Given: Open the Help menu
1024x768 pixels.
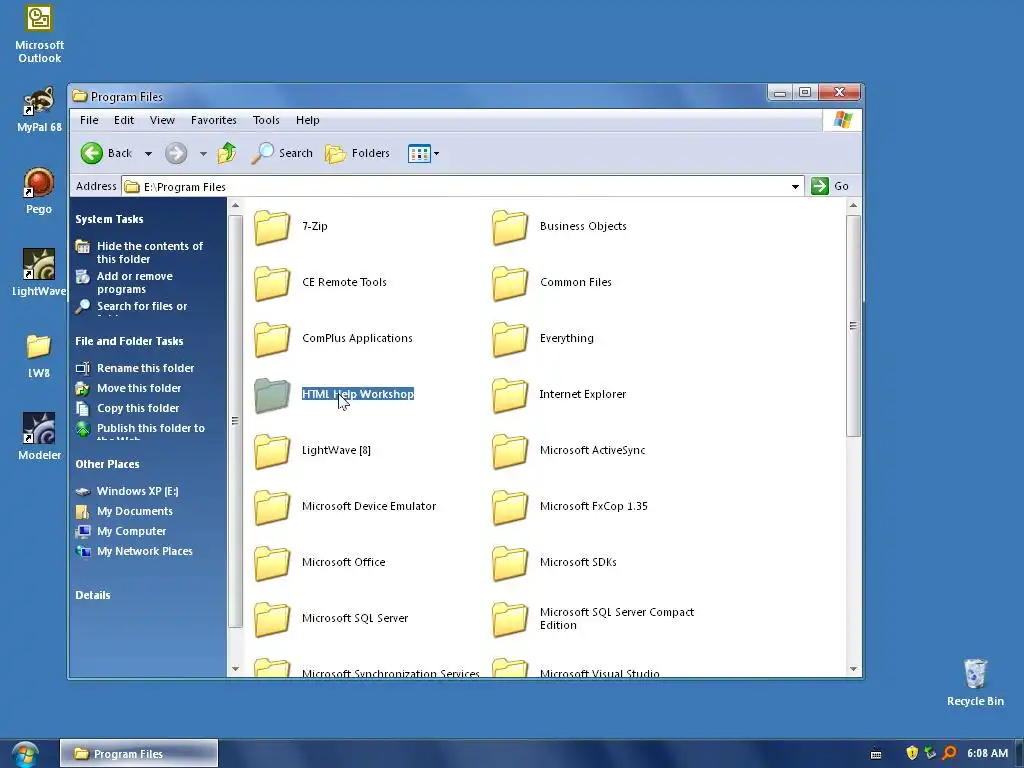Looking at the screenshot, I should click(308, 120).
